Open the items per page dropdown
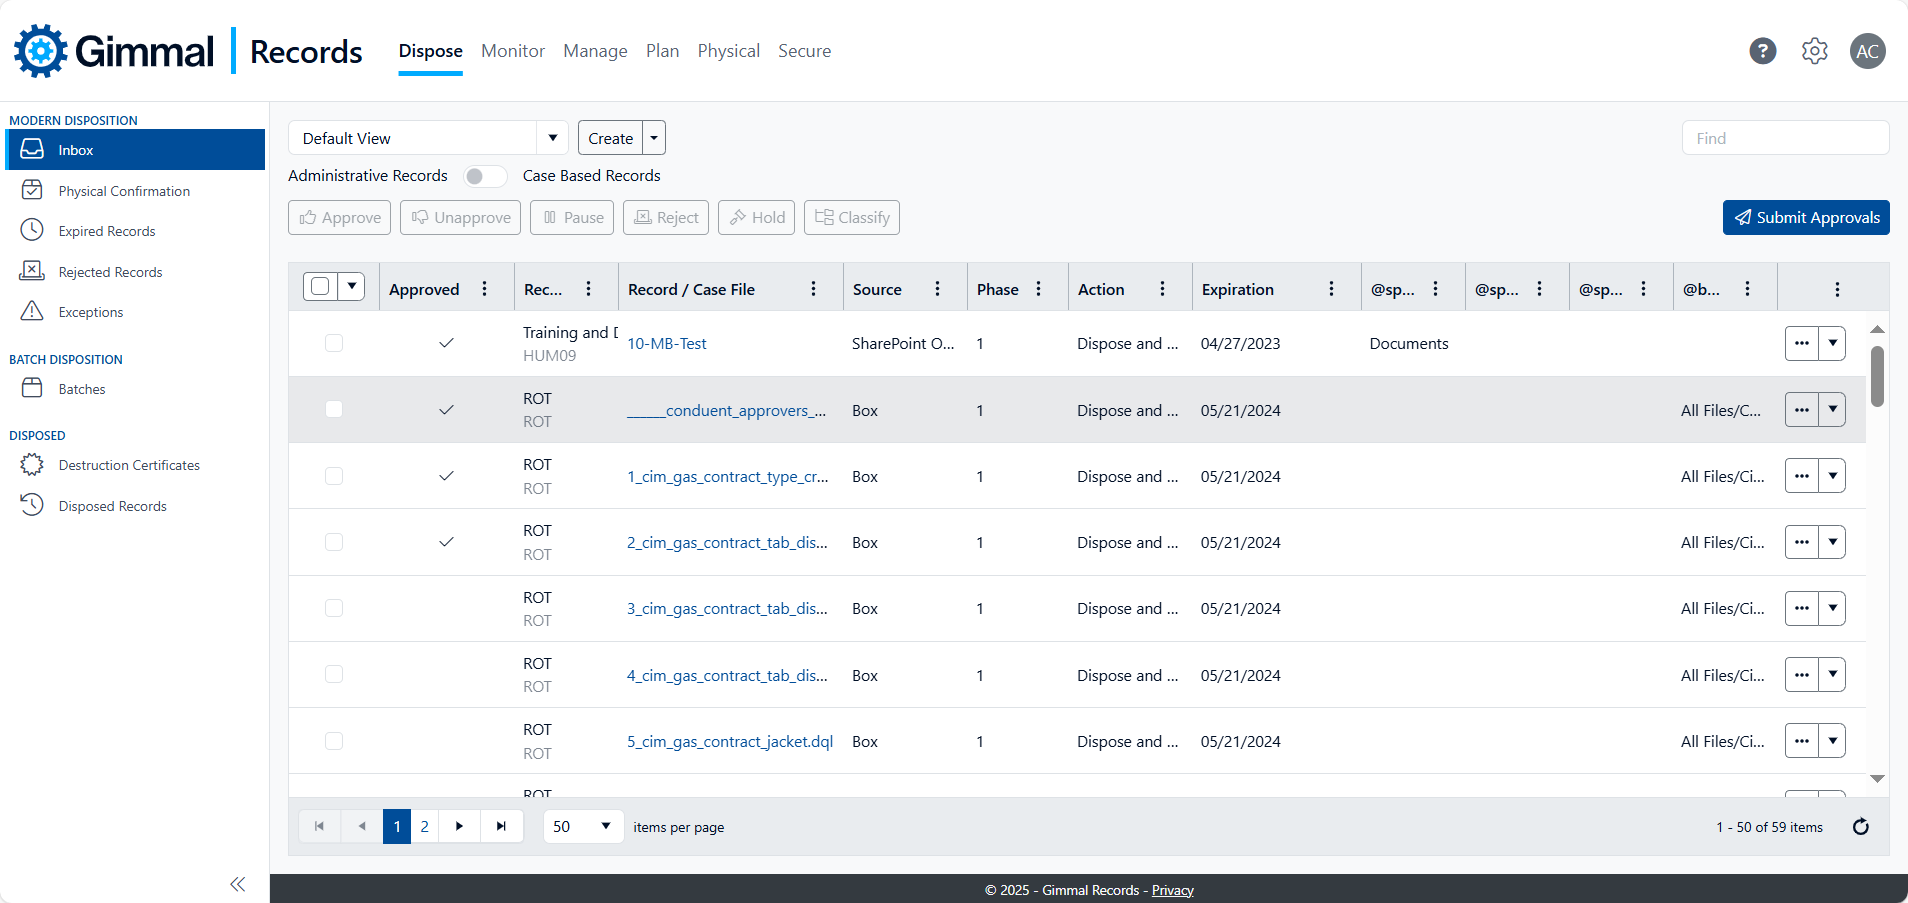This screenshot has height=903, width=1908. pos(604,827)
